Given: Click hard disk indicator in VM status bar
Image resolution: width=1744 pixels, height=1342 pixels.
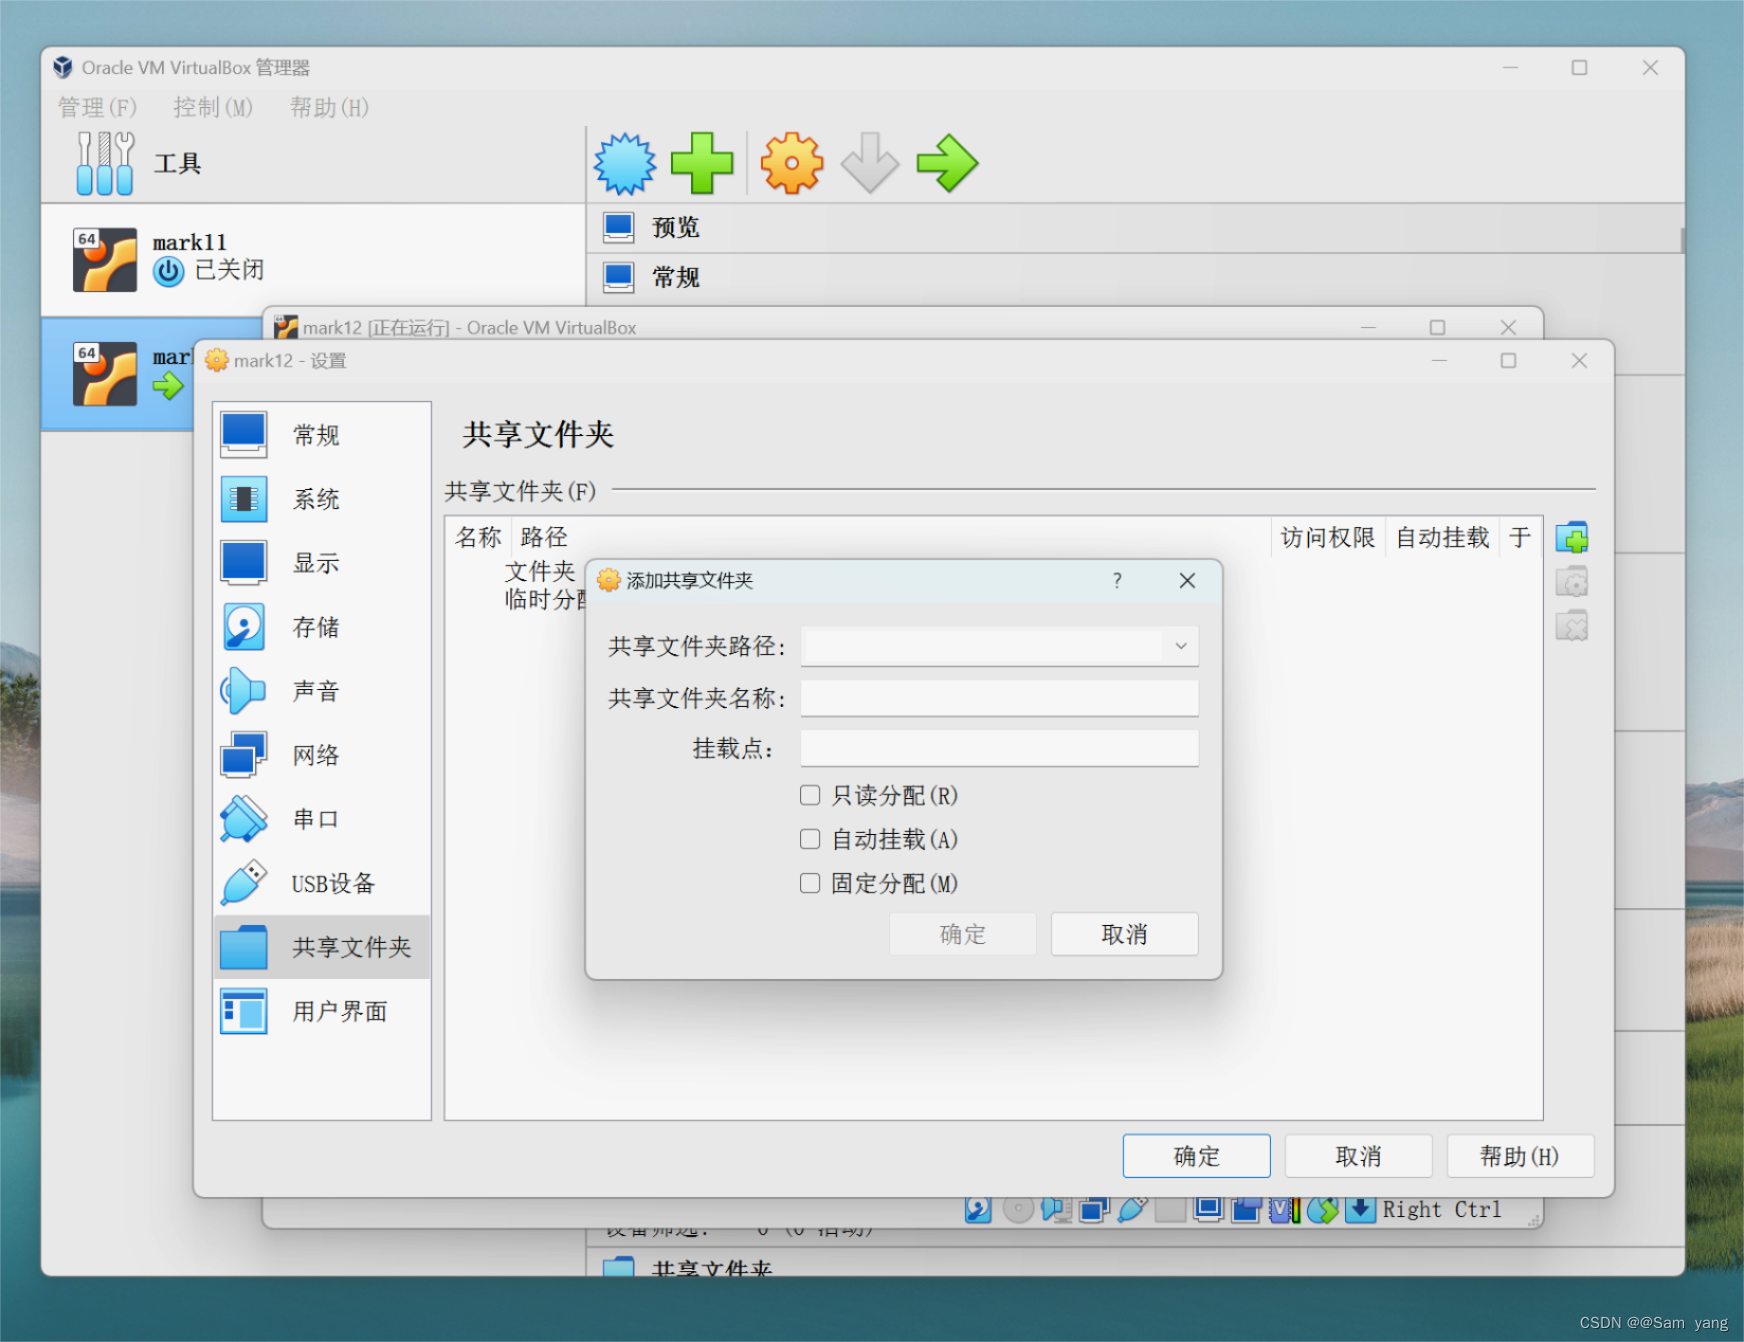Looking at the screenshot, I should tap(978, 1210).
